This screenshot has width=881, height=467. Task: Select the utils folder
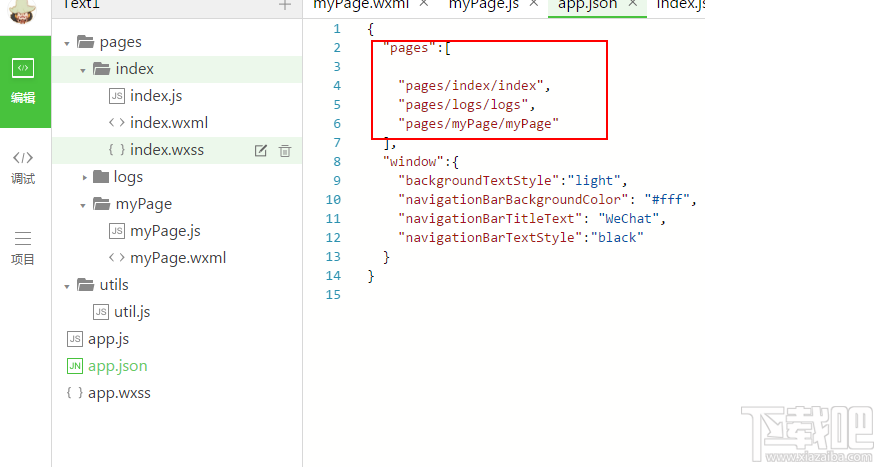[177, 285]
